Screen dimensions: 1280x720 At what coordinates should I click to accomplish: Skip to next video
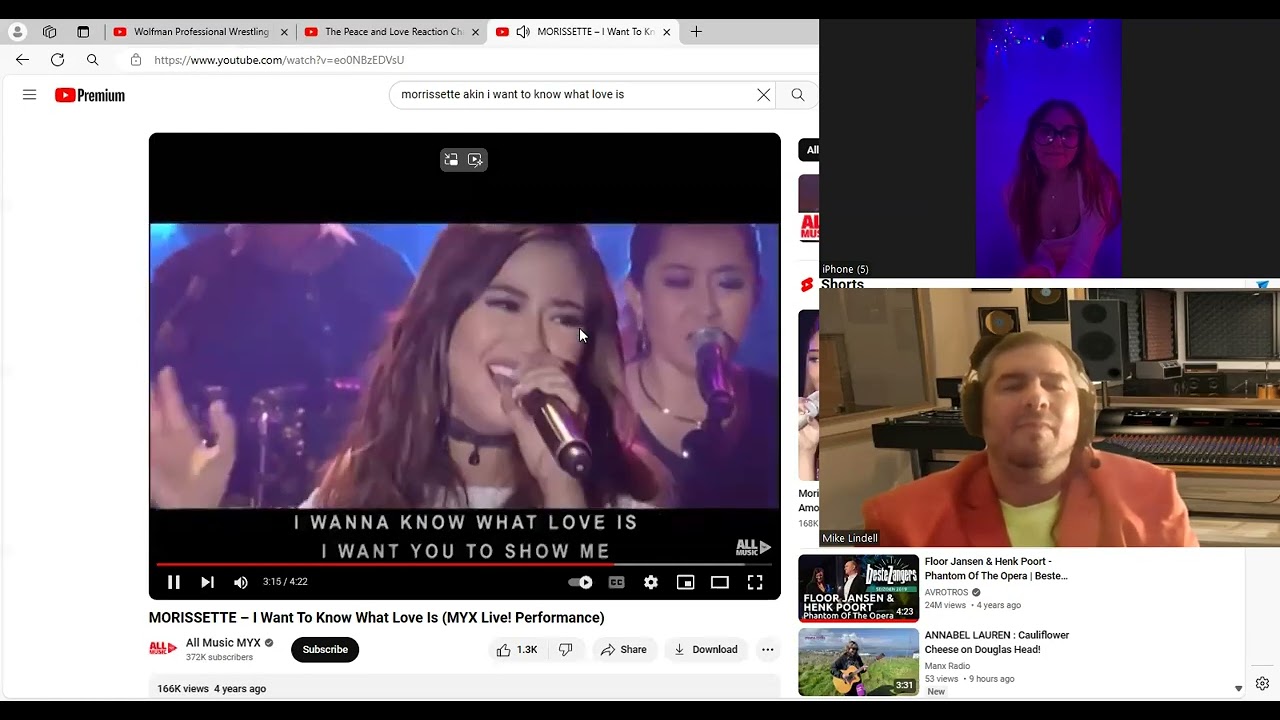coord(207,582)
